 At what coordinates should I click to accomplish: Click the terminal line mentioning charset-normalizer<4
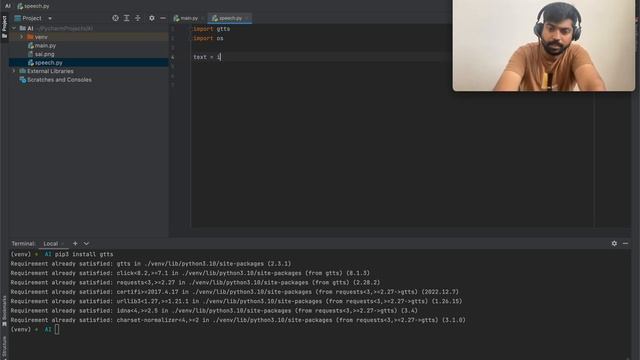tap(238, 320)
